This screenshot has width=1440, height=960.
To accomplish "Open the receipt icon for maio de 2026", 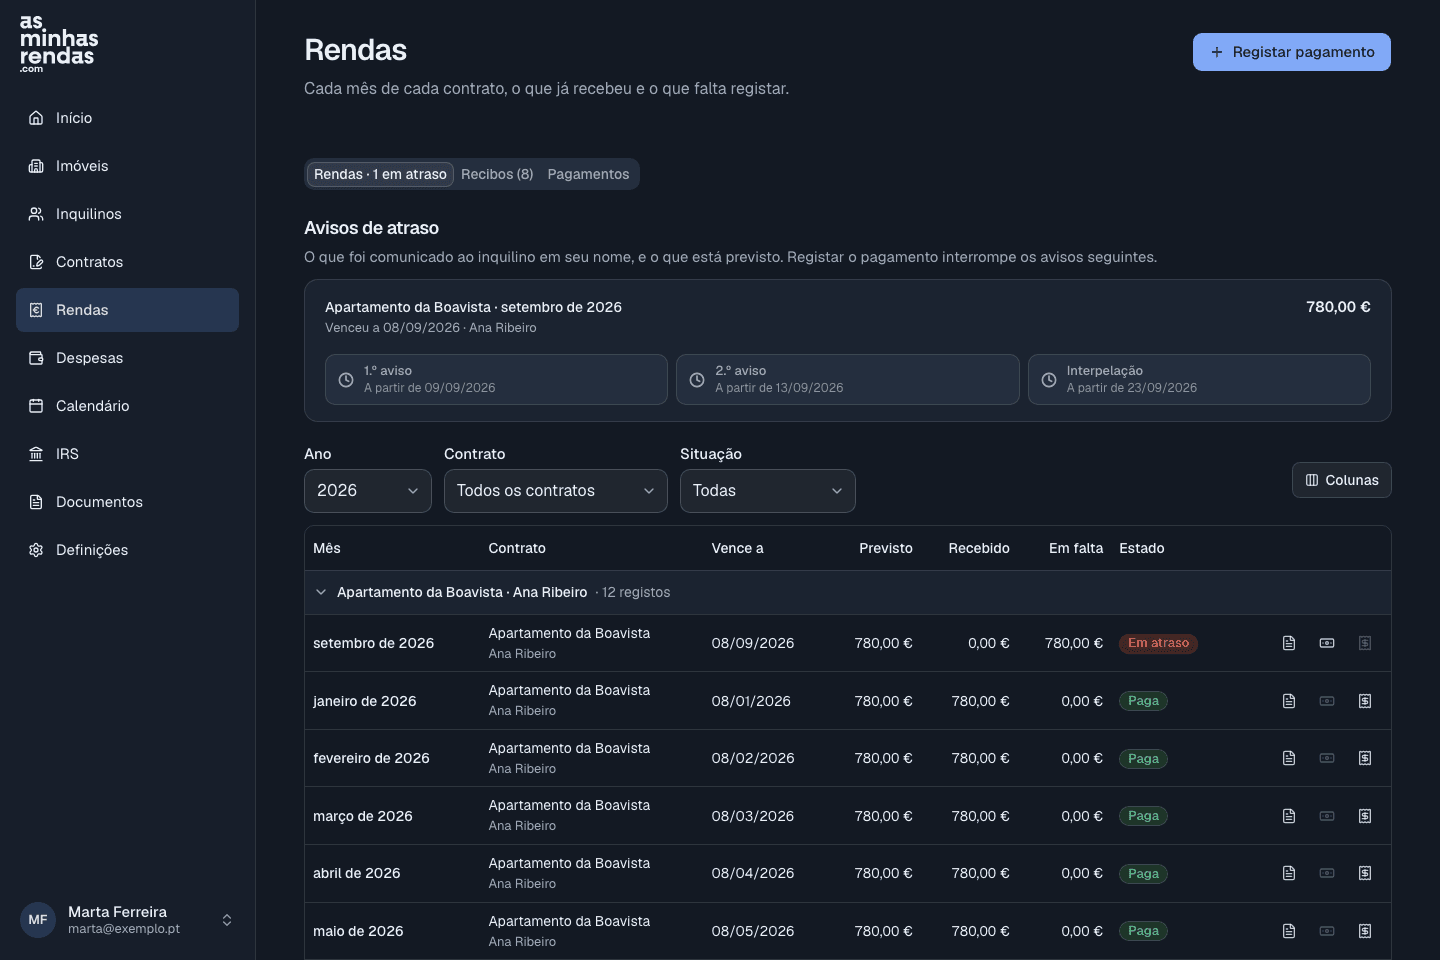I will (1365, 931).
